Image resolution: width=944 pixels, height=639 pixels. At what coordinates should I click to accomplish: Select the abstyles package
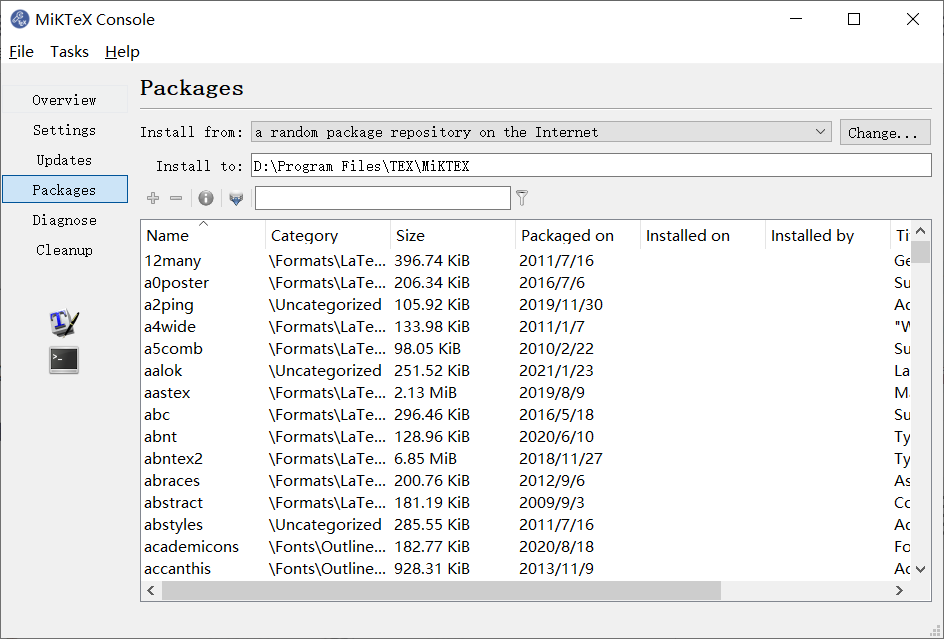tap(527, 525)
